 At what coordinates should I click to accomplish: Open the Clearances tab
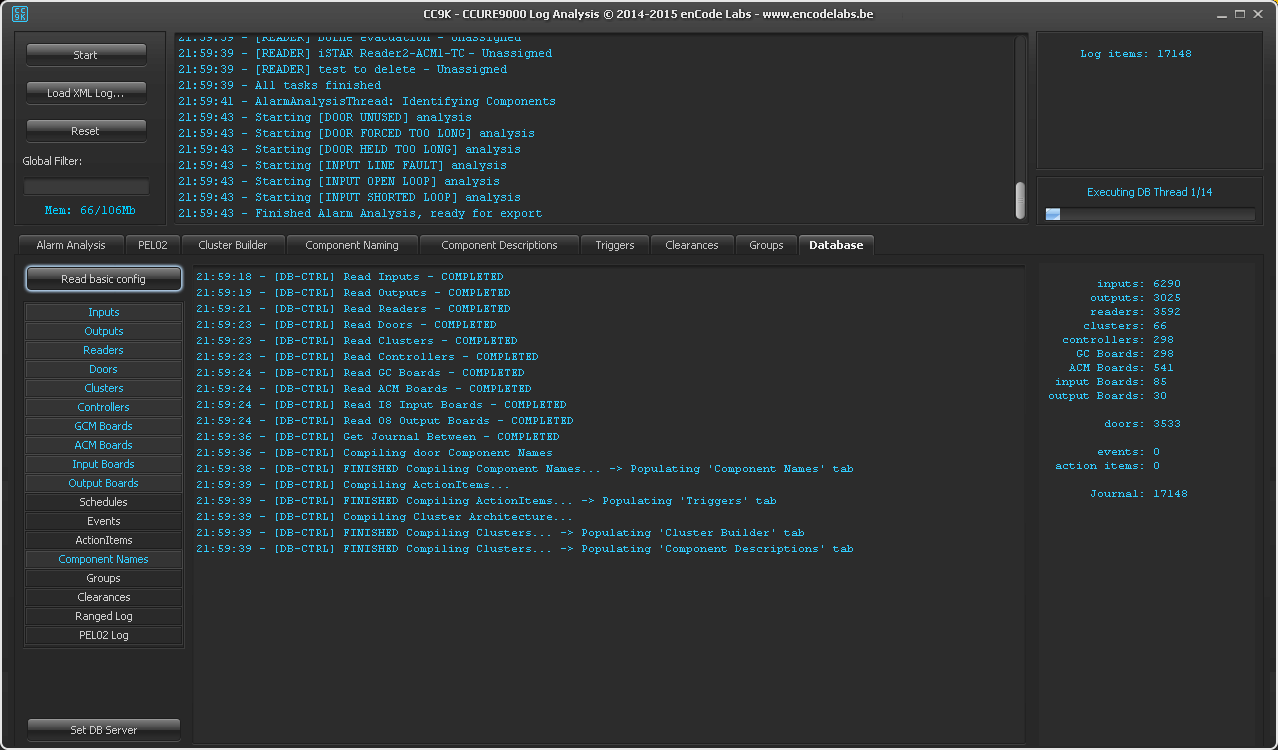click(x=692, y=245)
